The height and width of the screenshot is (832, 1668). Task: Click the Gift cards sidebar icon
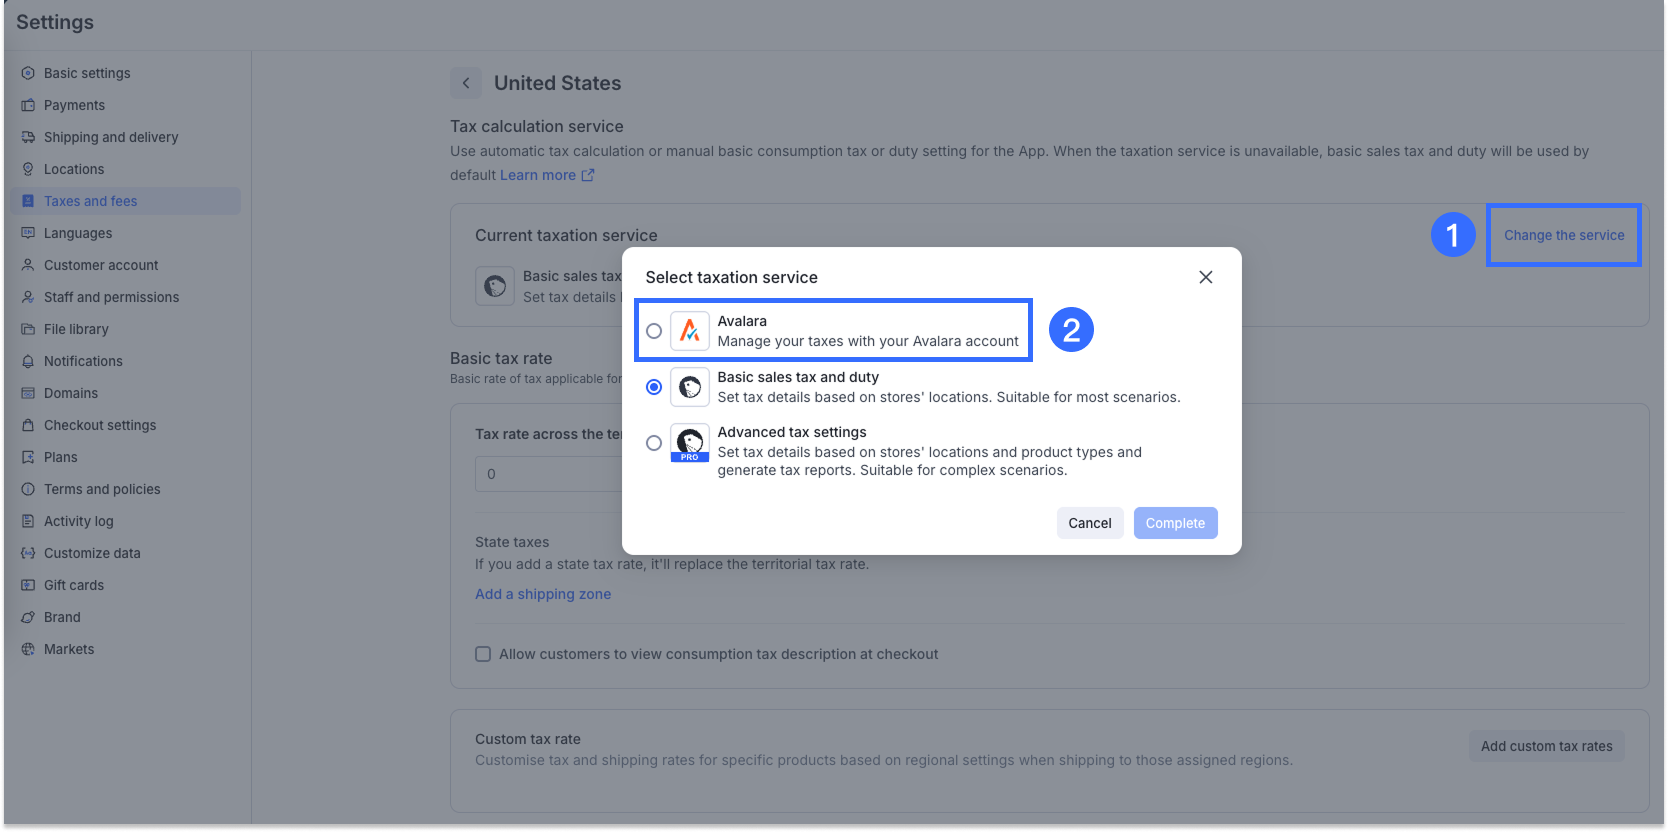(x=28, y=585)
